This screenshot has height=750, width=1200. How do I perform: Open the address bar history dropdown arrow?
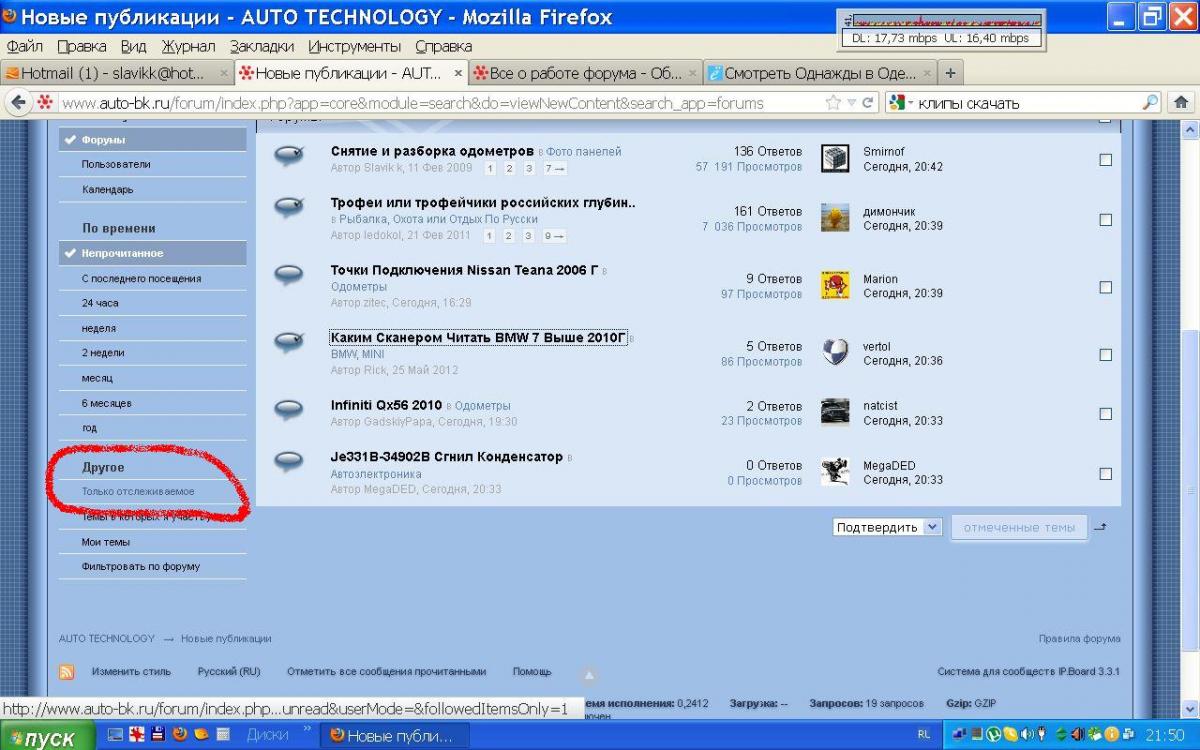pos(851,102)
